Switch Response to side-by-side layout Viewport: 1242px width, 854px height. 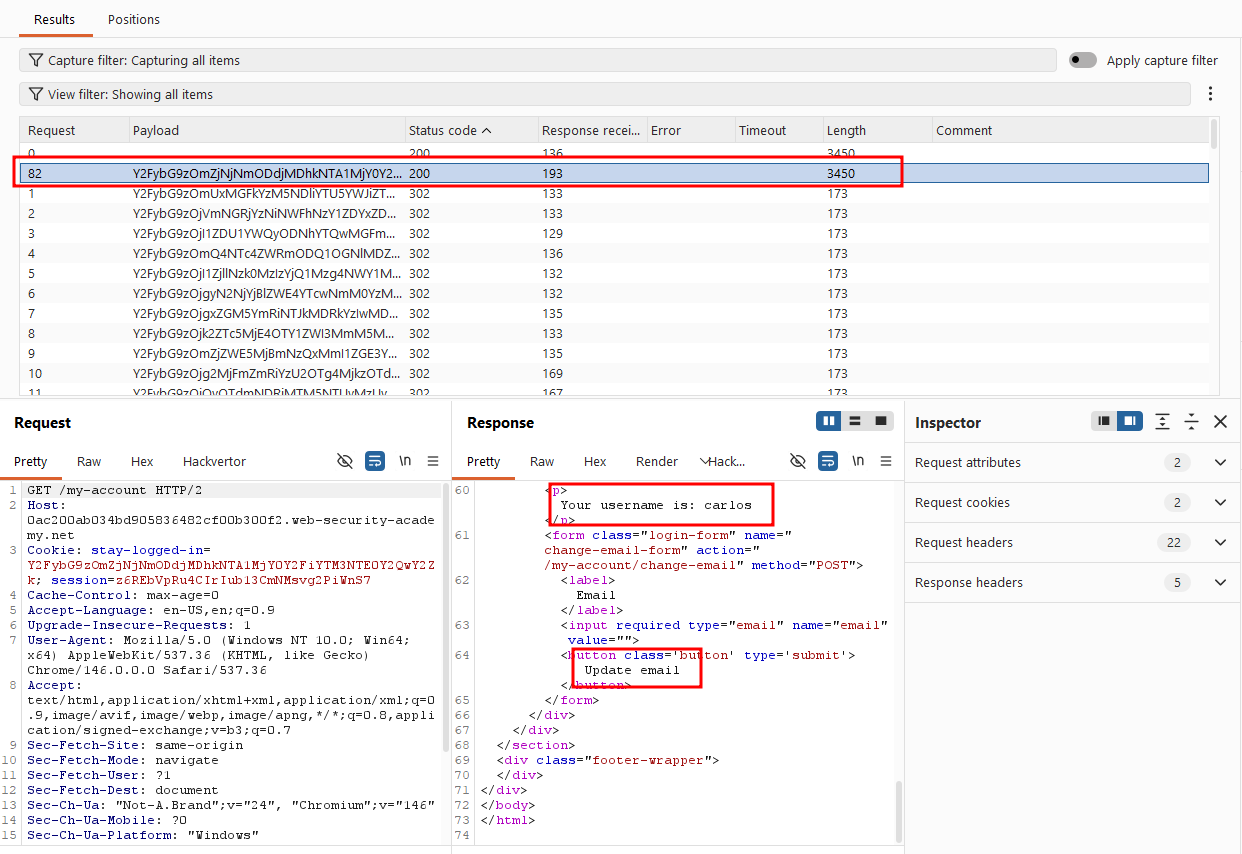point(828,421)
